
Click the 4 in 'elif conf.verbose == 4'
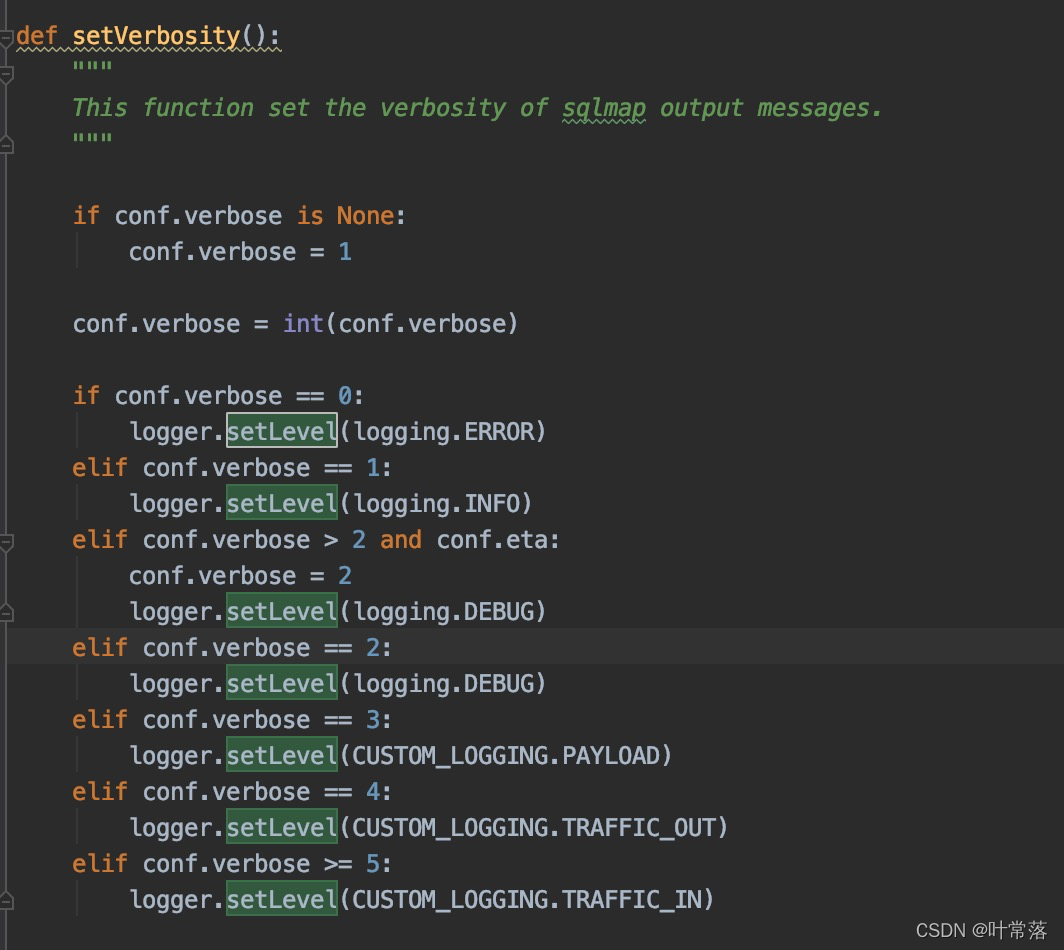[373, 791]
